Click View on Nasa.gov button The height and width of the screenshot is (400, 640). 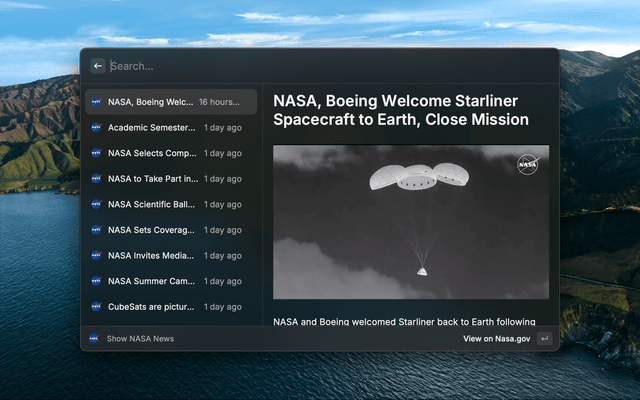[x=496, y=339]
